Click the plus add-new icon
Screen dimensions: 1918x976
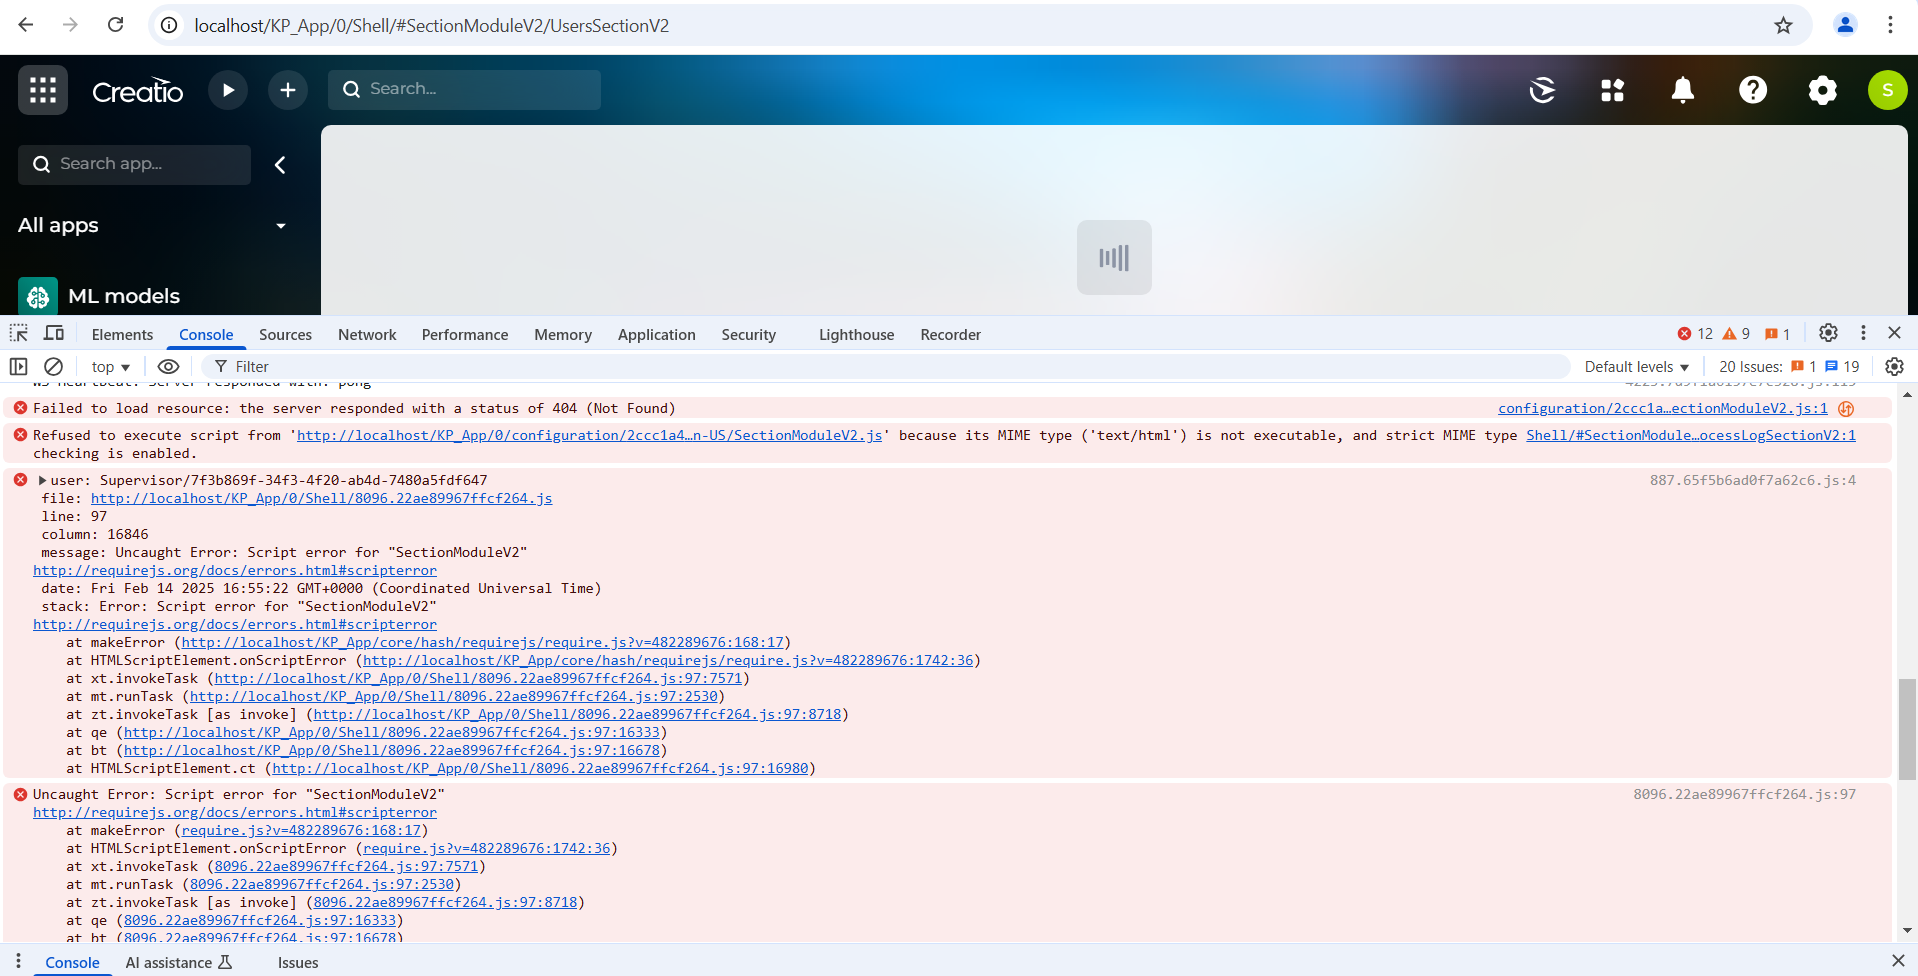[288, 90]
